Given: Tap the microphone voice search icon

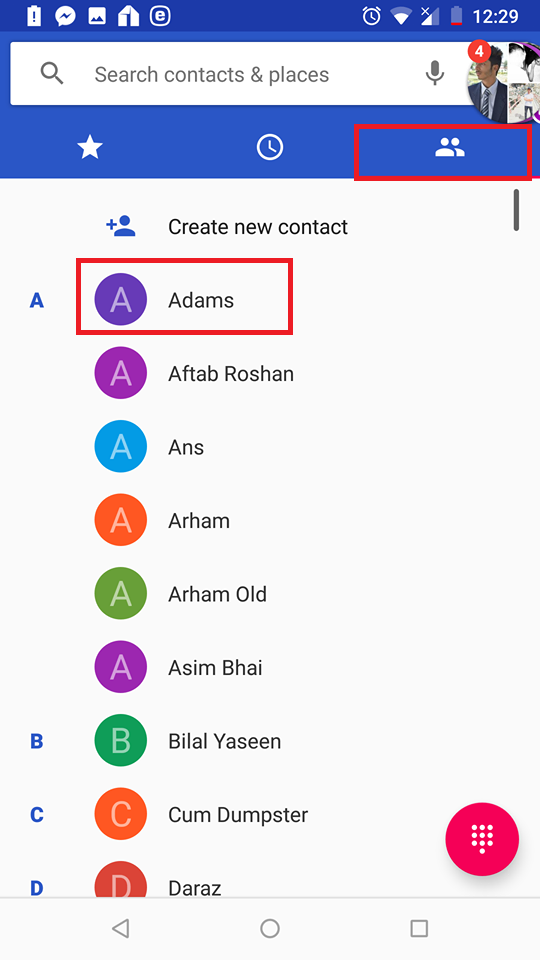Looking at the screenshot, I should 435,73.
